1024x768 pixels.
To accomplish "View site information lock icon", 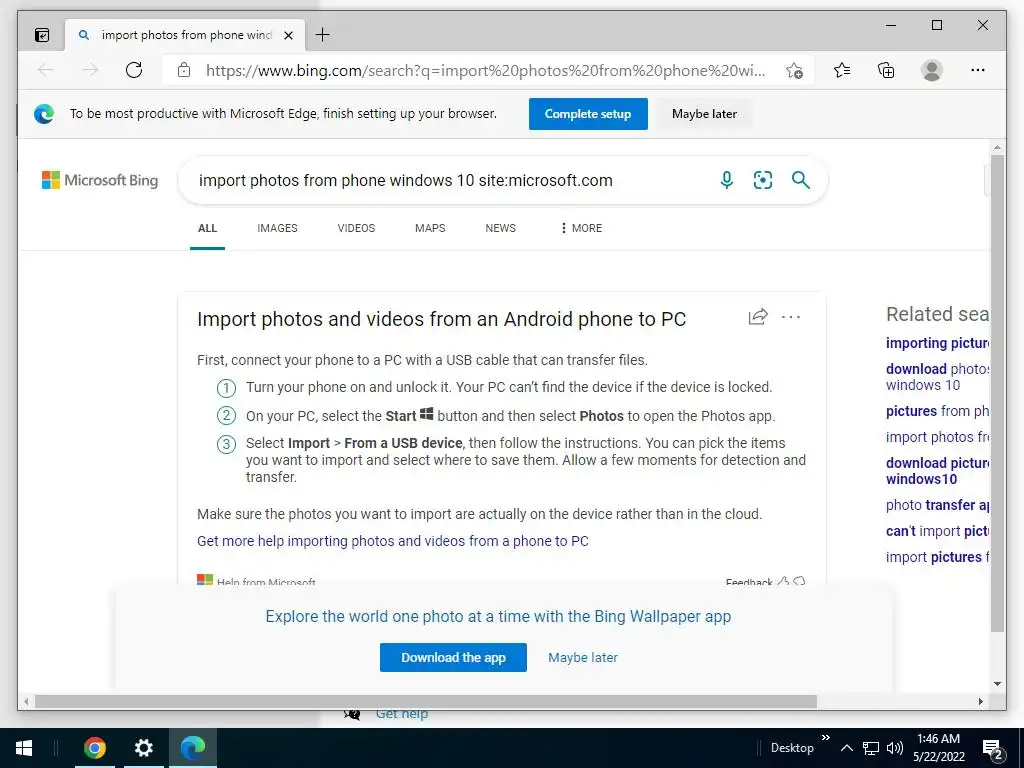I will [184, 70].
